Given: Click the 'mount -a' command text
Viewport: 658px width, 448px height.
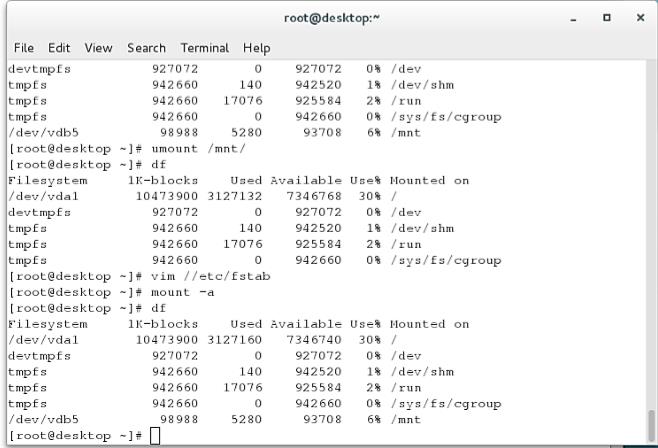Looking at the screenshot, I should coord(183,292).
